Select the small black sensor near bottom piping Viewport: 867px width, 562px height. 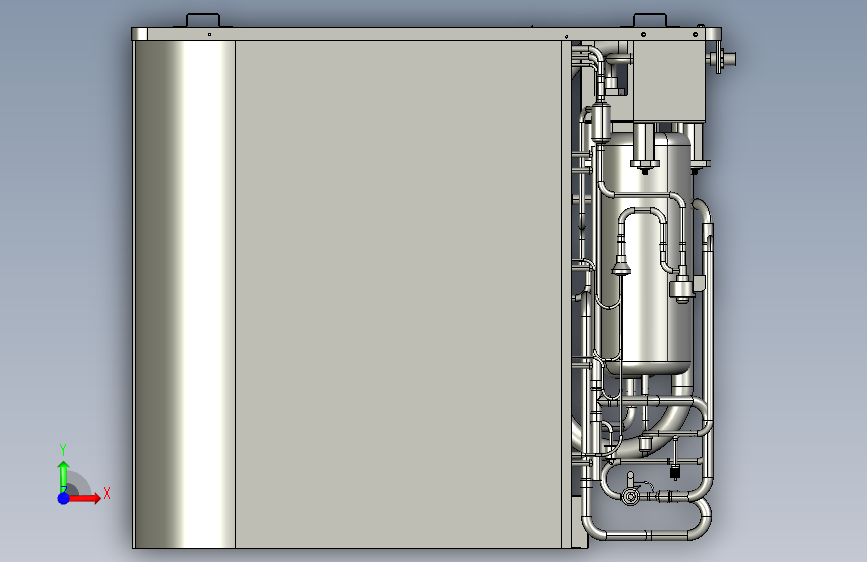tap(675, 473)
